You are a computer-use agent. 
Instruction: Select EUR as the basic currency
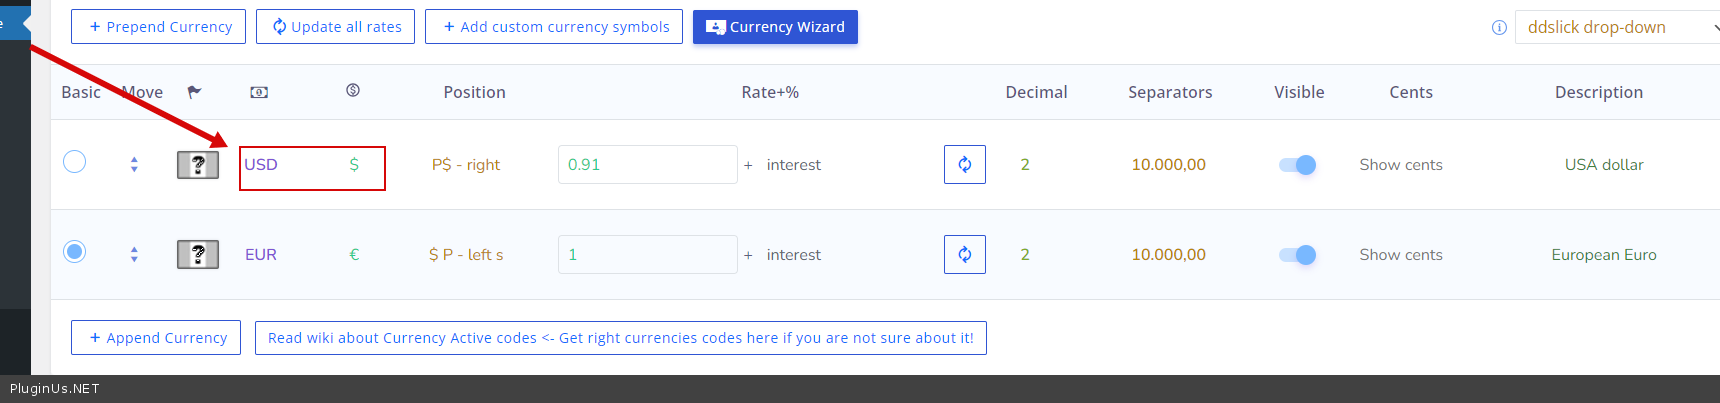point(75,251)
